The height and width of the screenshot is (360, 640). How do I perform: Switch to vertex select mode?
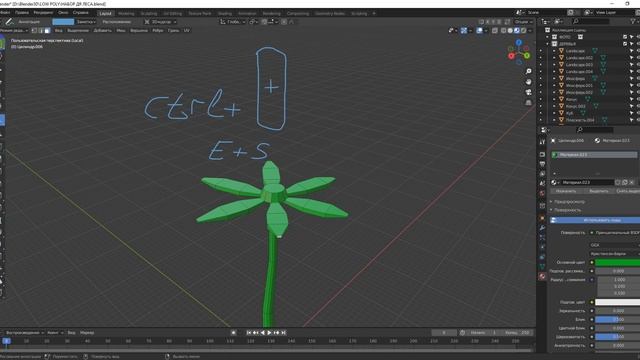pos(34,31)
